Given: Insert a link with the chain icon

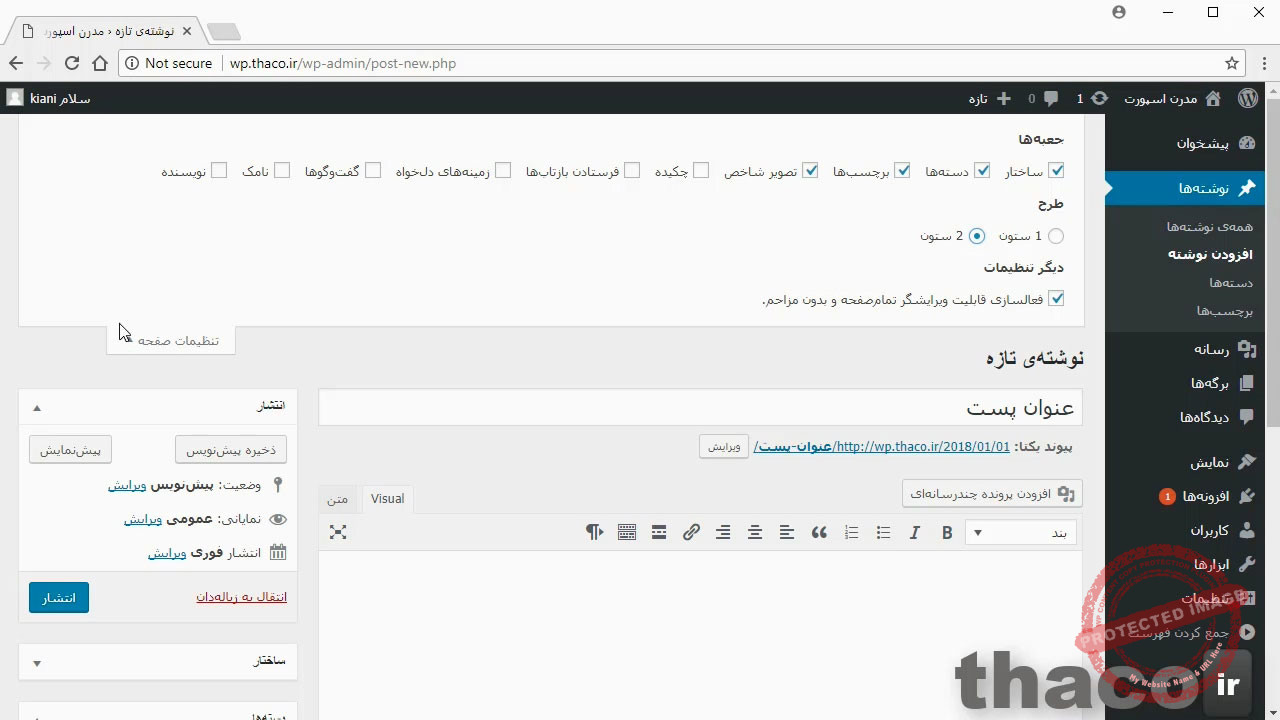Looking at the screenshot, I should (x=691, y=532).
